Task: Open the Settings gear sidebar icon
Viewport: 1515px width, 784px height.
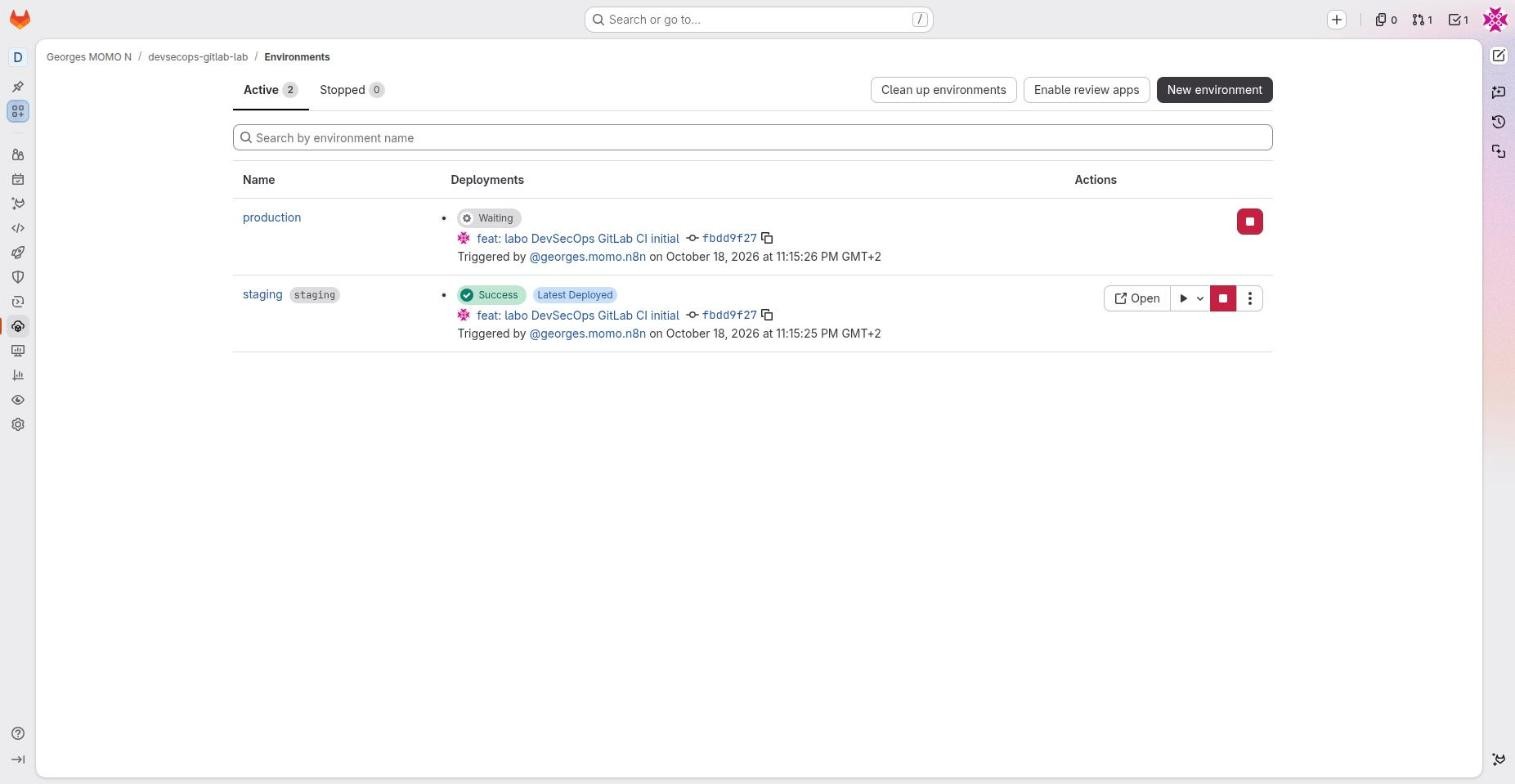Action: pos(18,425)
